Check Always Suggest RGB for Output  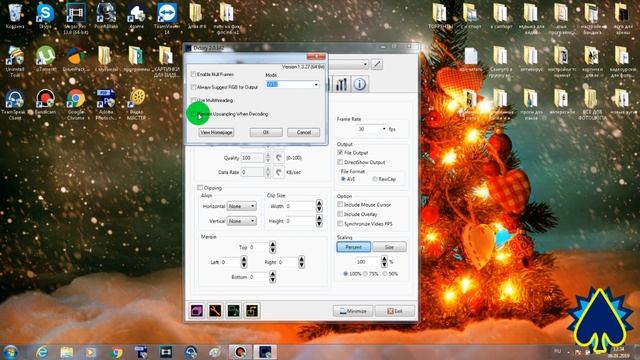pyautogui.click(x=193, y=87)
